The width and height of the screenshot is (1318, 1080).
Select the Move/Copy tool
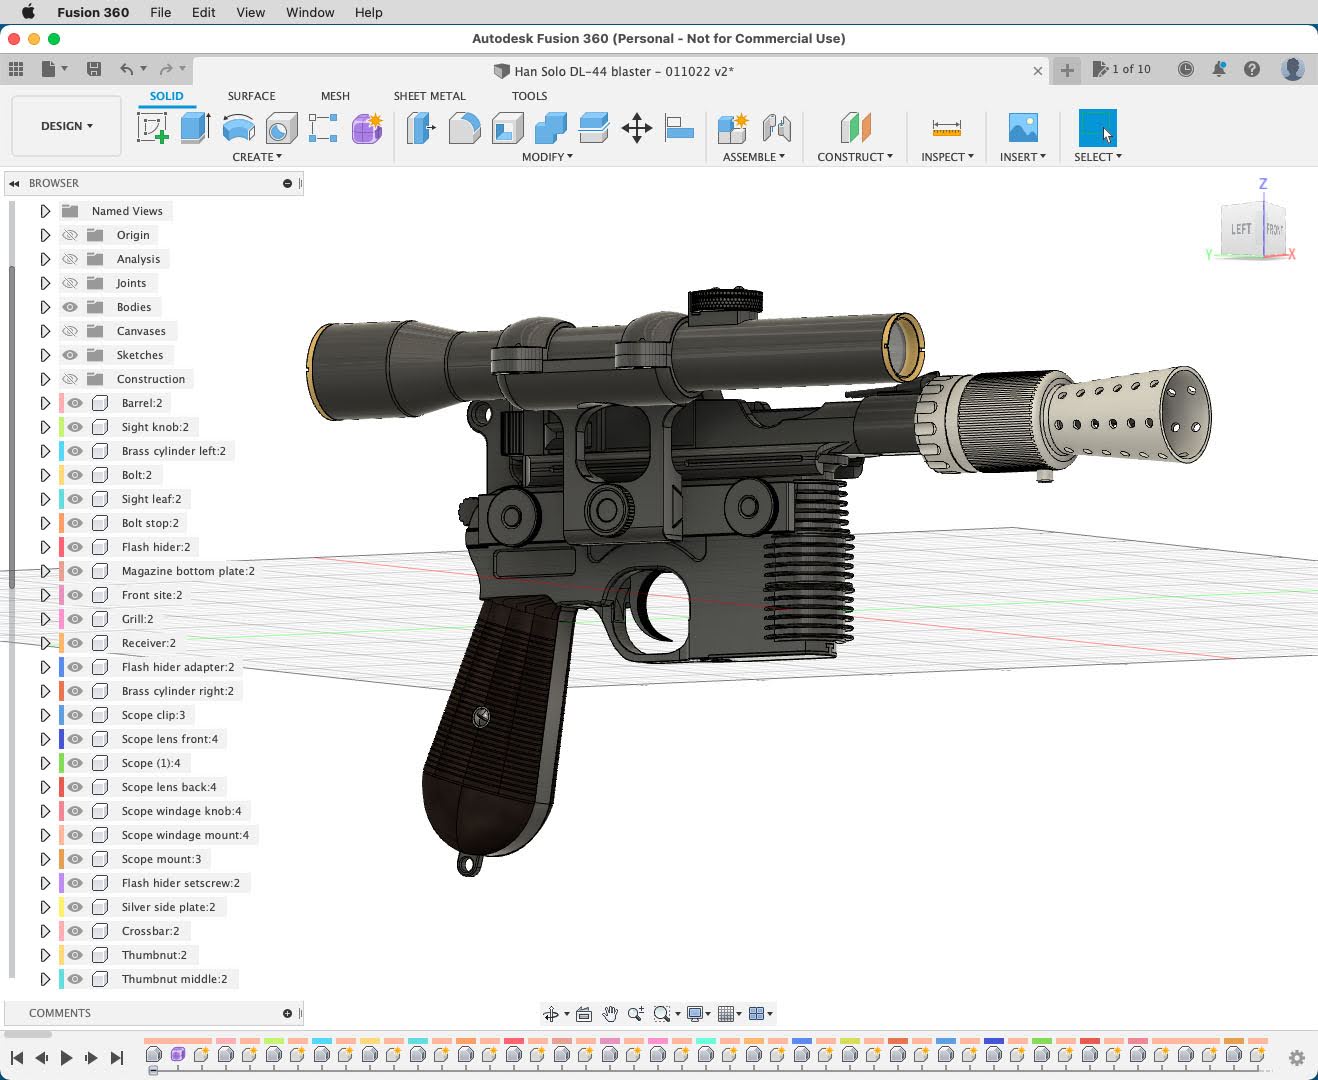click(x=637, y=128)
